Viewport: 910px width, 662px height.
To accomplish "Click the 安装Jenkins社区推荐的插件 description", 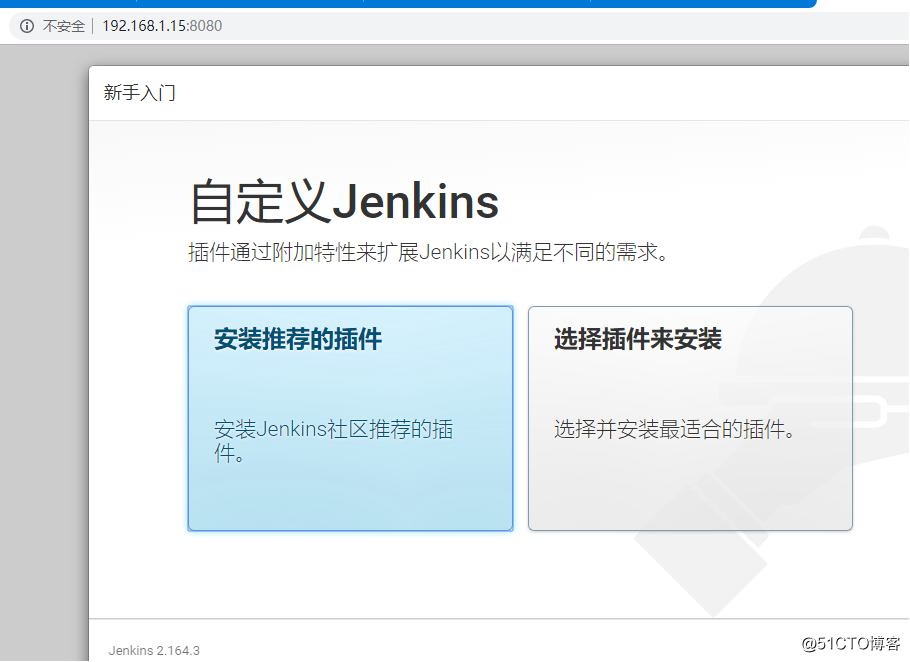I will click(x=334, y=441).
